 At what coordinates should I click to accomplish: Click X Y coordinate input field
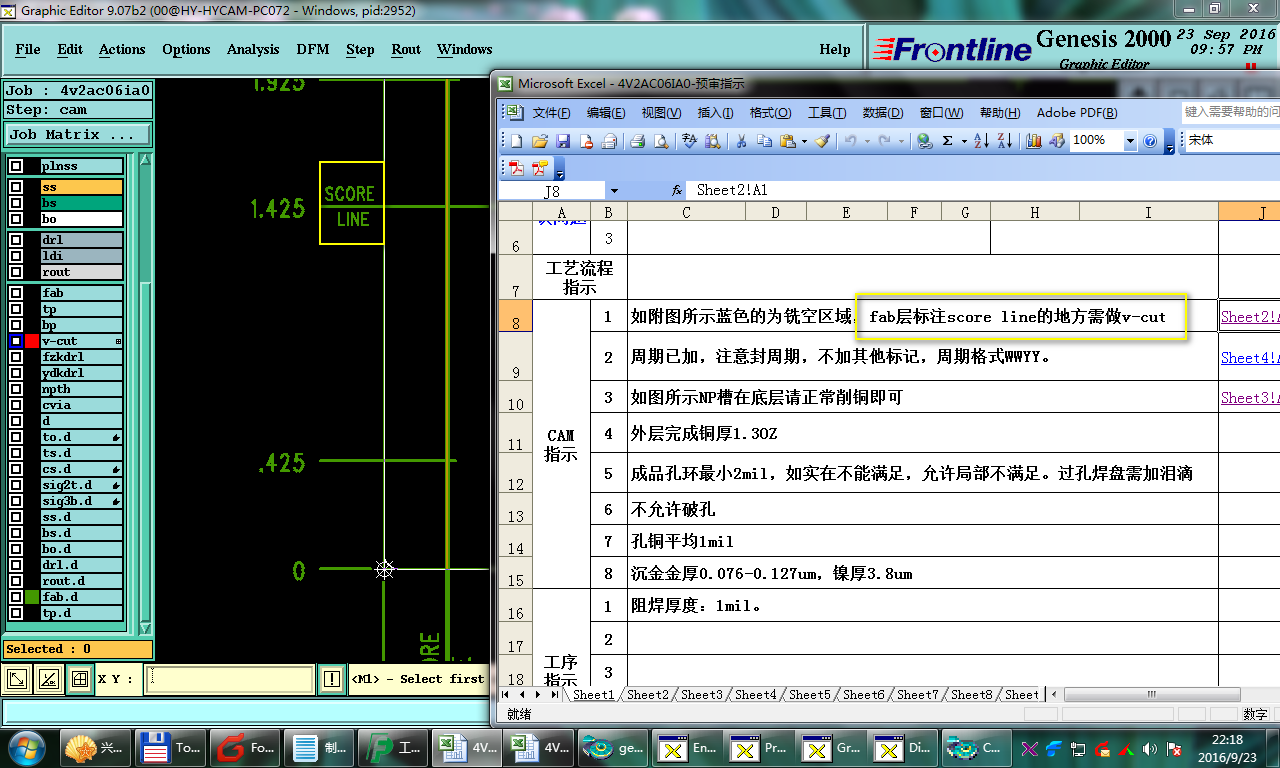click(x=230, y=679)
